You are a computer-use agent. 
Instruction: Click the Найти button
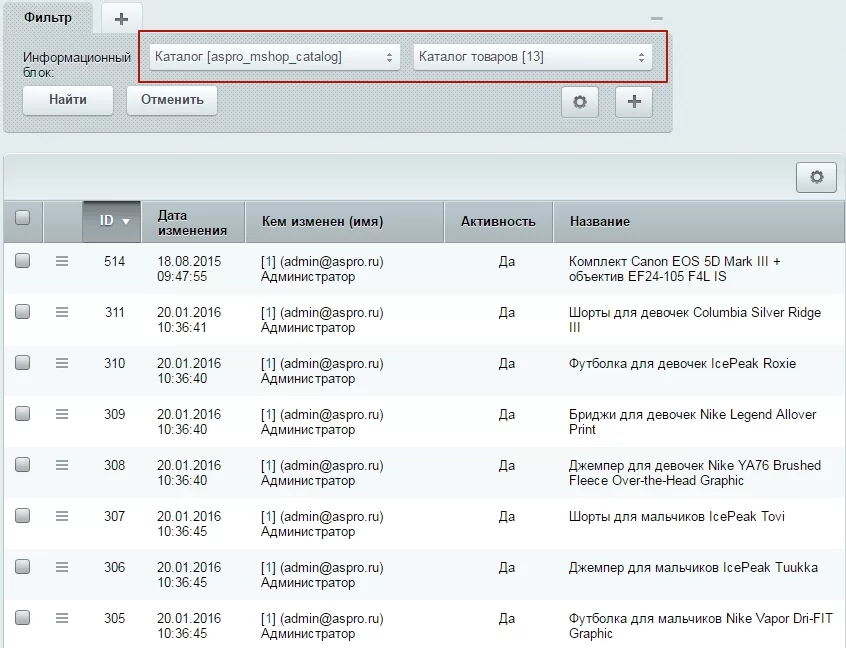pos(68,100)
